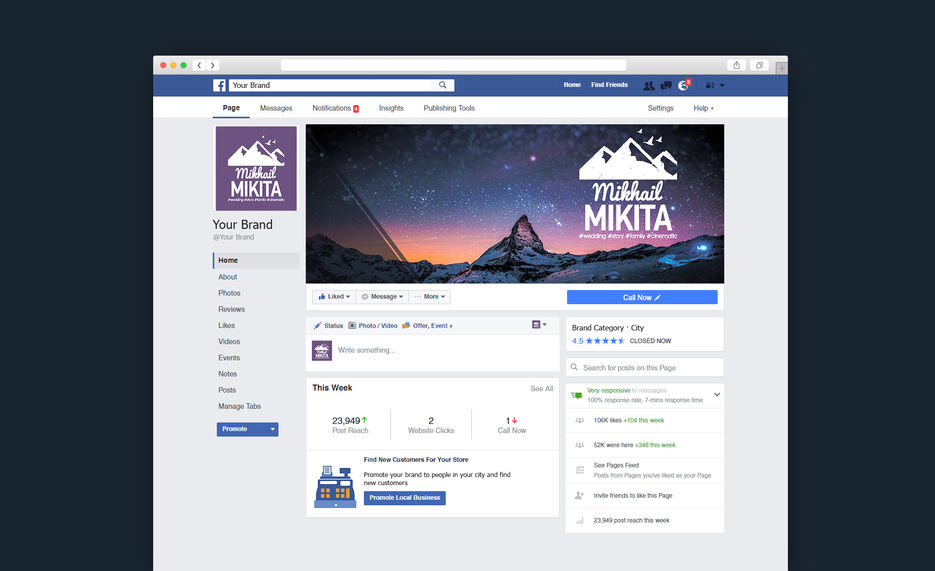935x571 pixels.
Task: Open Events in the sidebar
Action: (229, 358)
